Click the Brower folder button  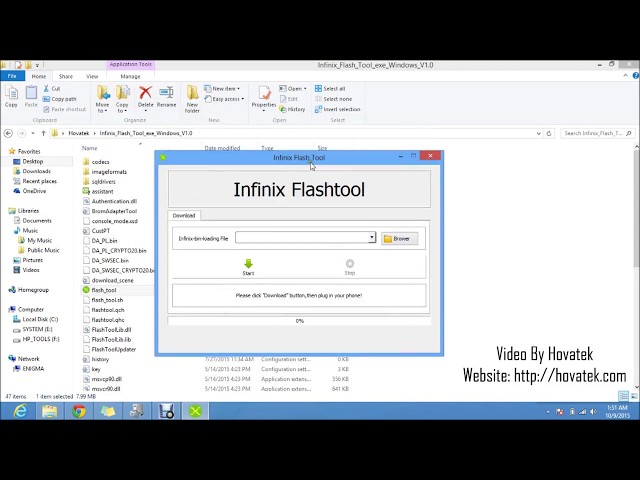click(x=400, y=239)
